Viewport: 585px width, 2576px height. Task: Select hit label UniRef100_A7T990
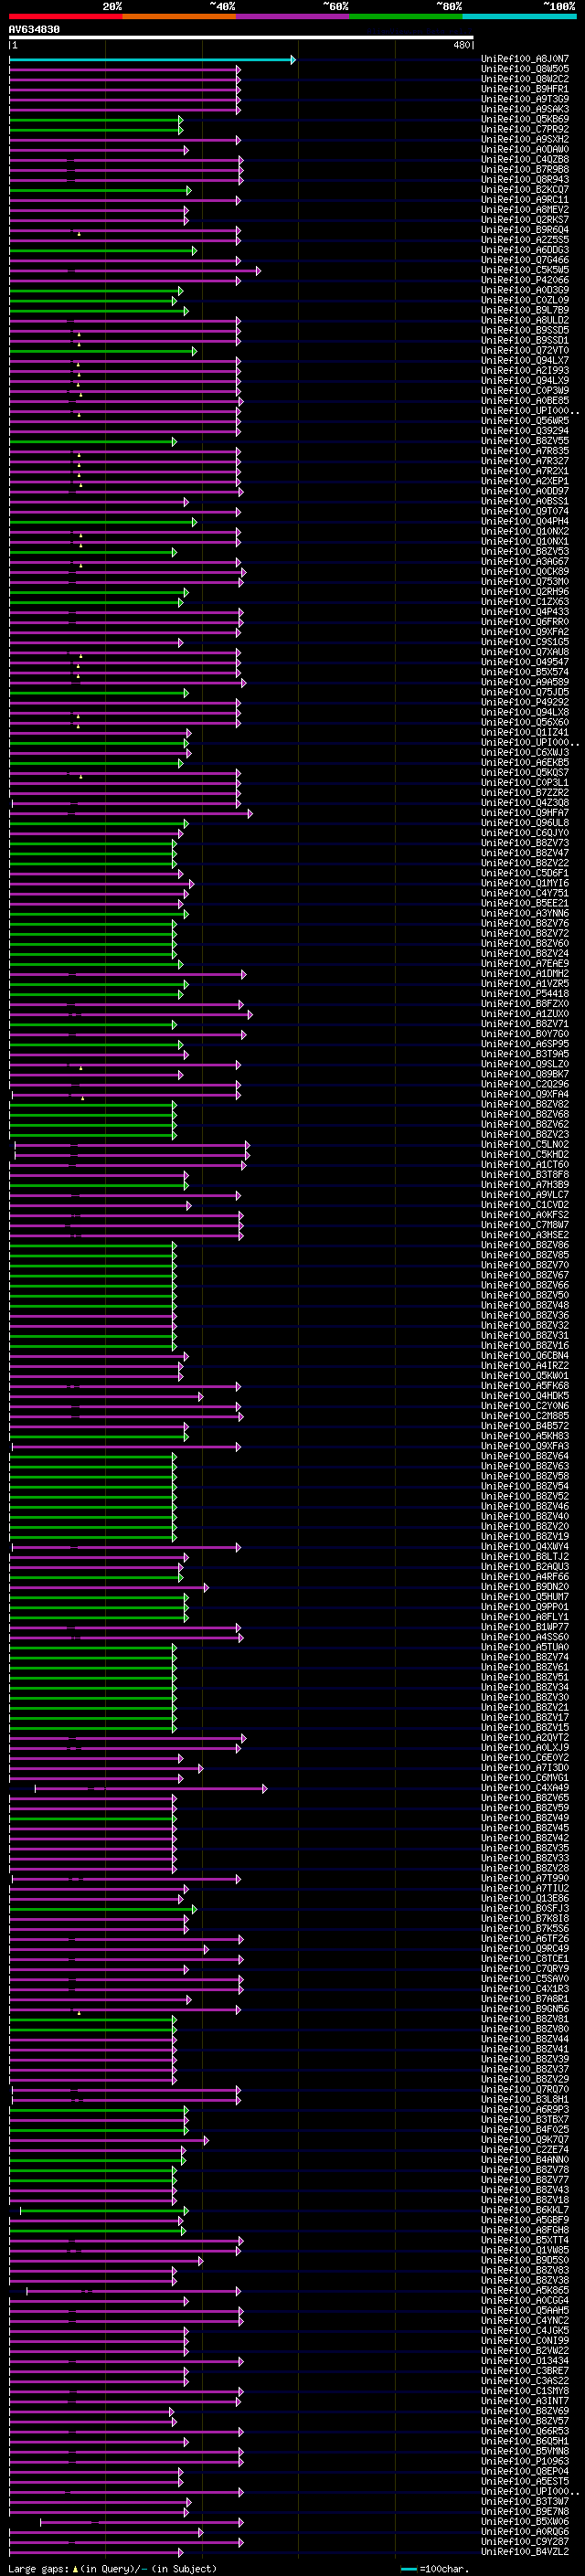(525, 1878)
